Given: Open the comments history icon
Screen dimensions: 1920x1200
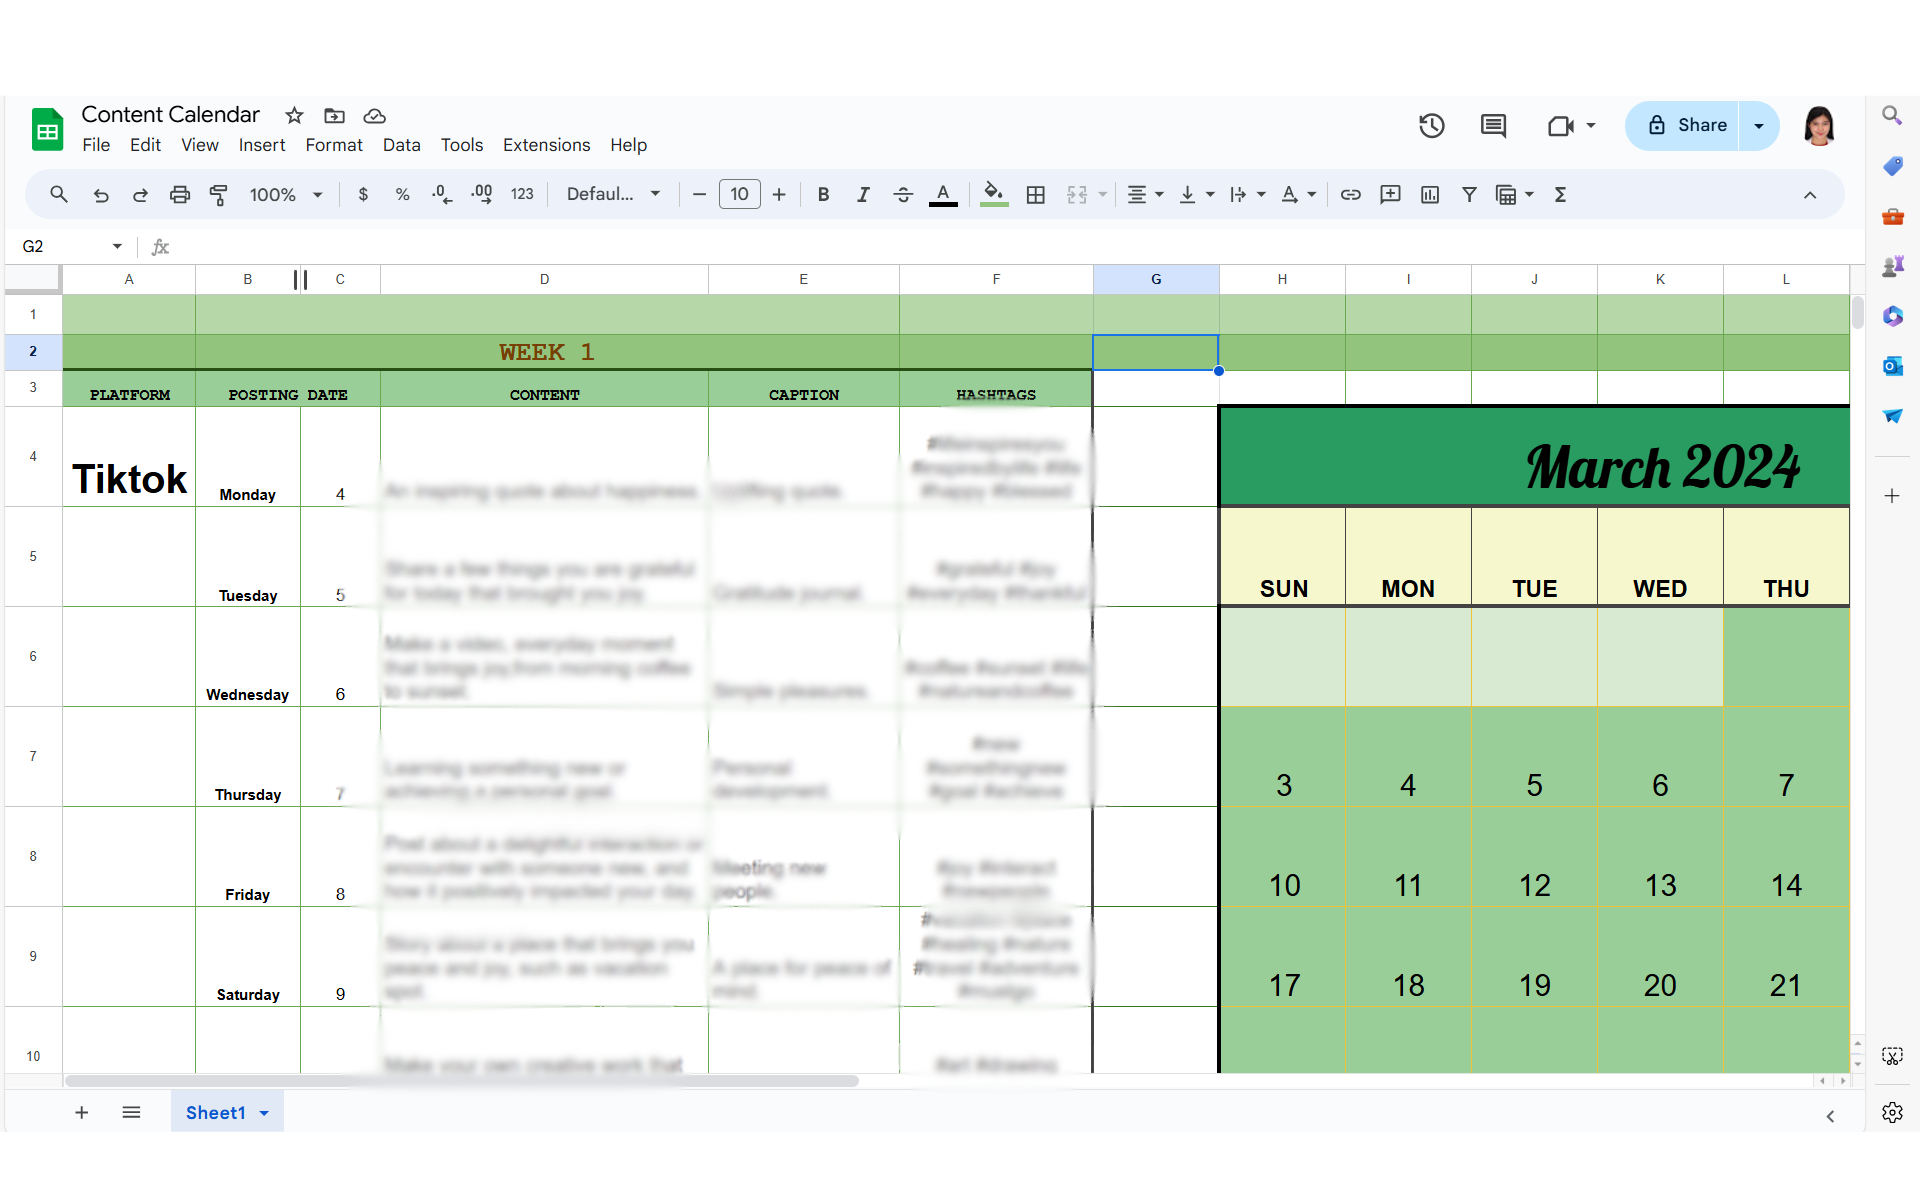Looking at the screenshot, I should pos(1493,126).
